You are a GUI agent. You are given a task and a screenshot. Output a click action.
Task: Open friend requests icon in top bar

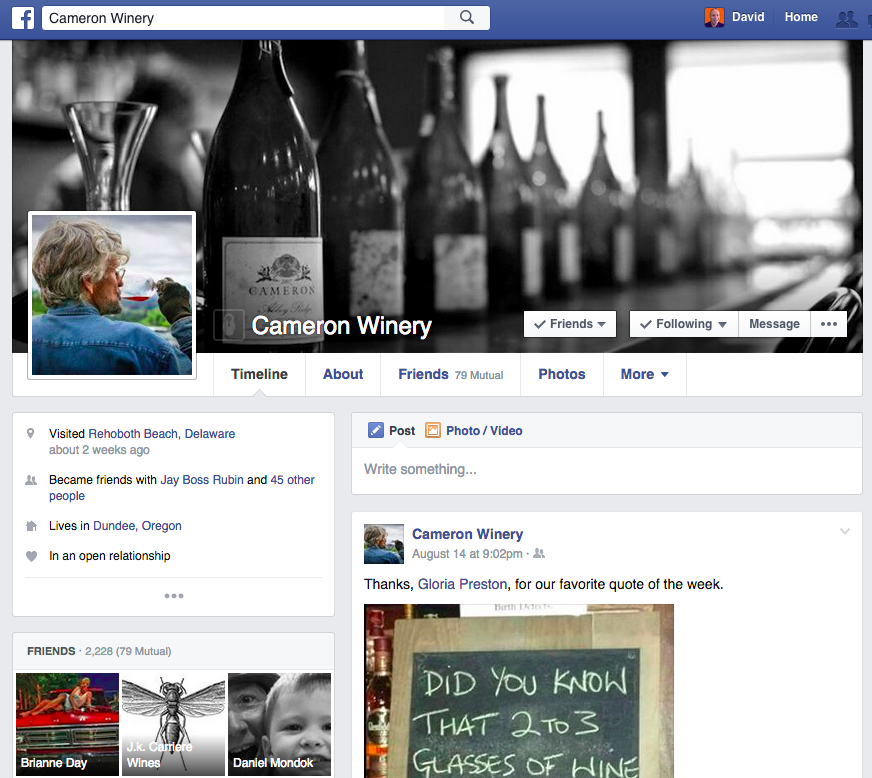847,18
